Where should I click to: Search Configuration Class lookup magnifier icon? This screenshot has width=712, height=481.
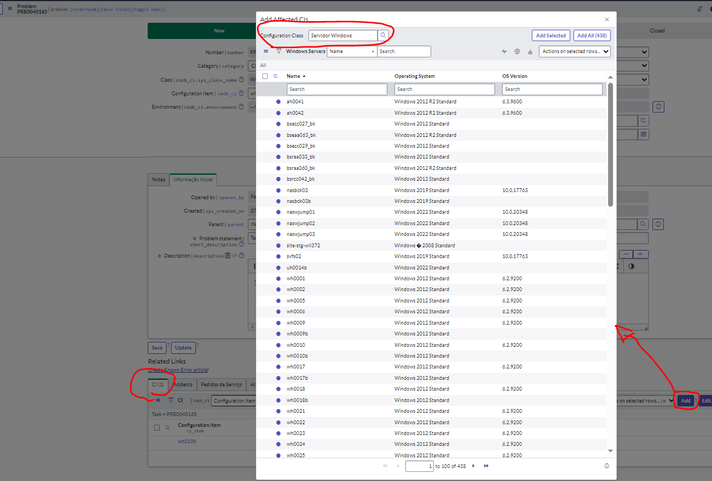[383, 35]
